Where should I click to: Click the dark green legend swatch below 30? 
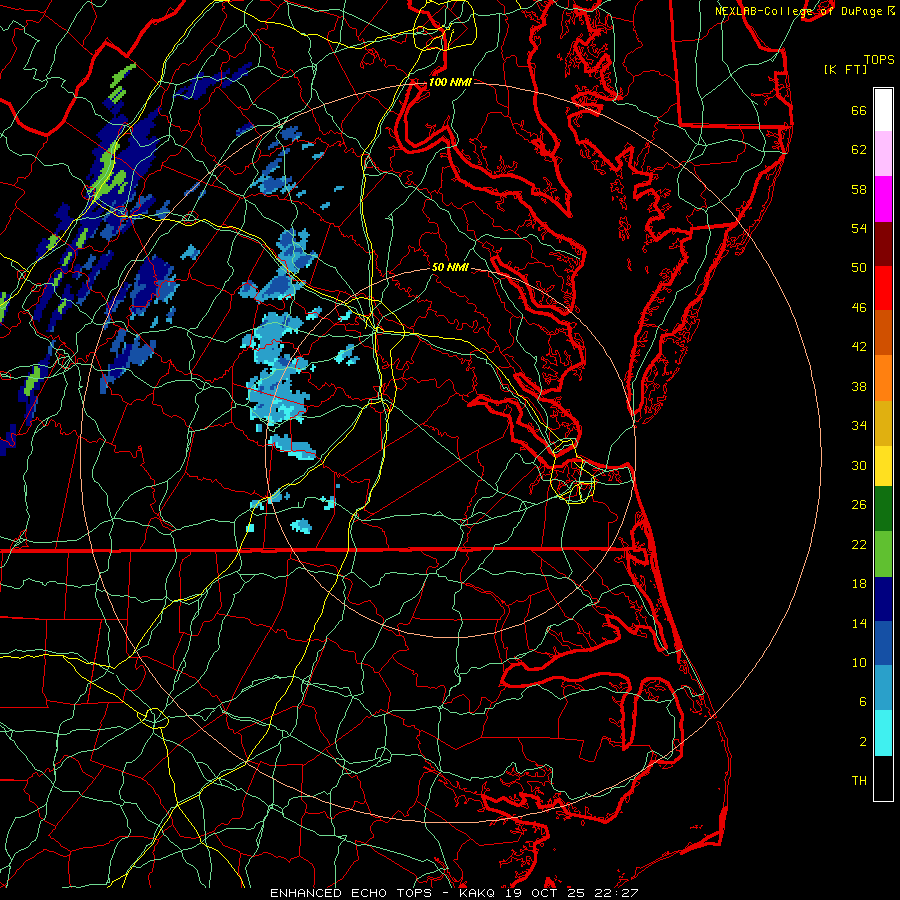tap(883, 509)
